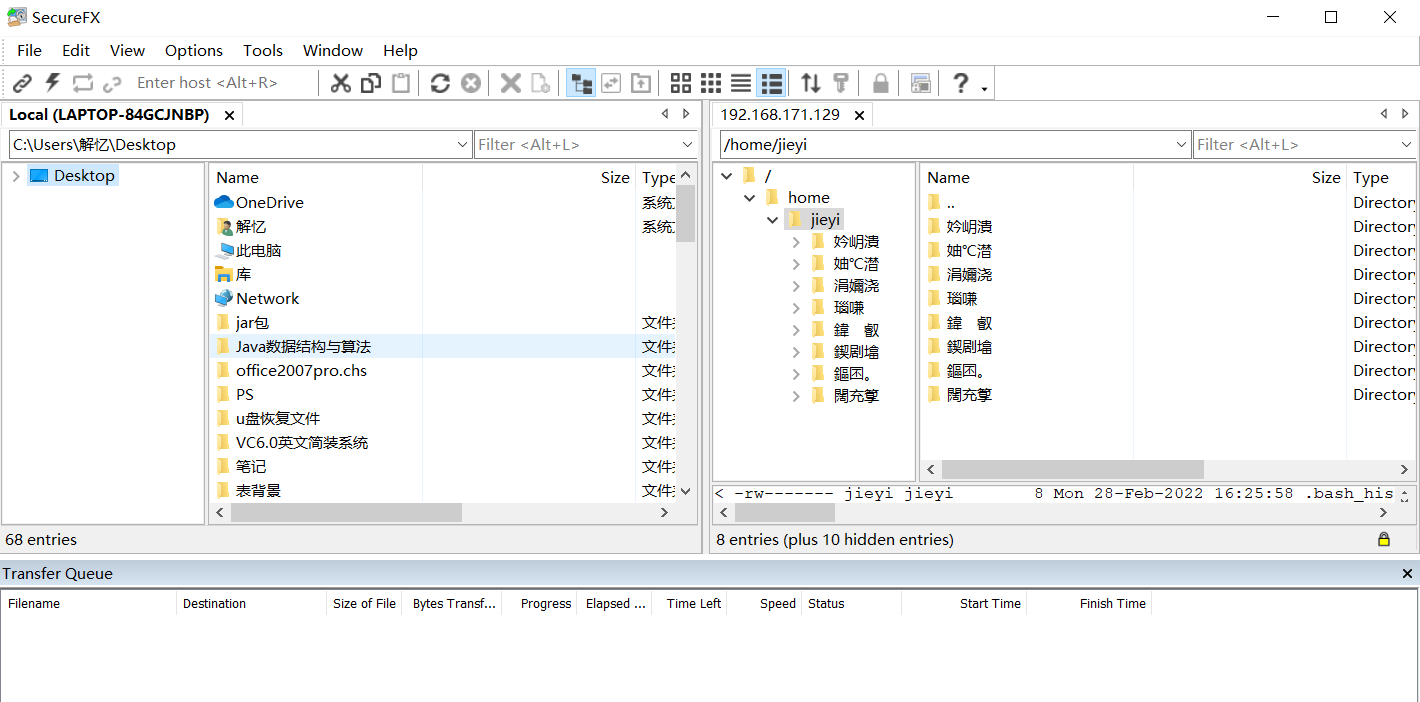Sort local list by Name column header
This screenshot has height=702, width=1420.
316,177
